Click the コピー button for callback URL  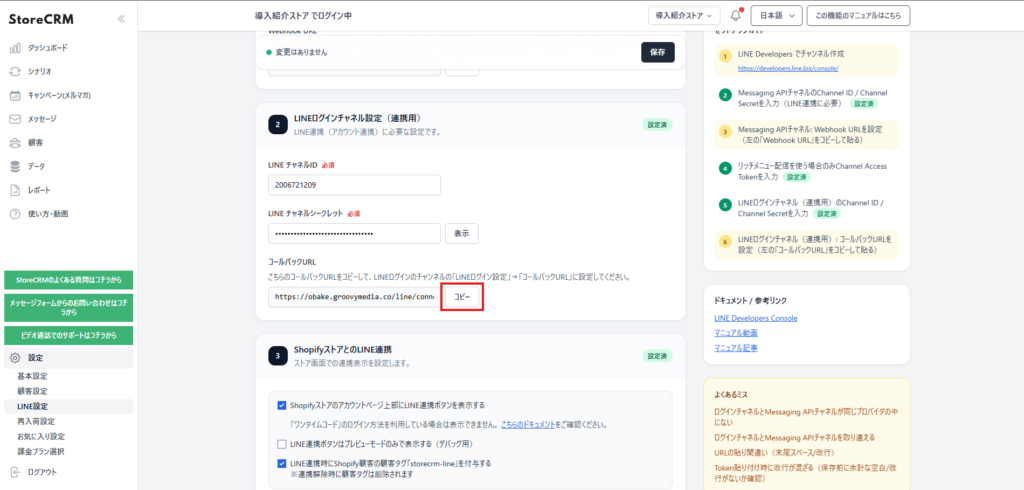pyautogui.click(x=462, y=297)
